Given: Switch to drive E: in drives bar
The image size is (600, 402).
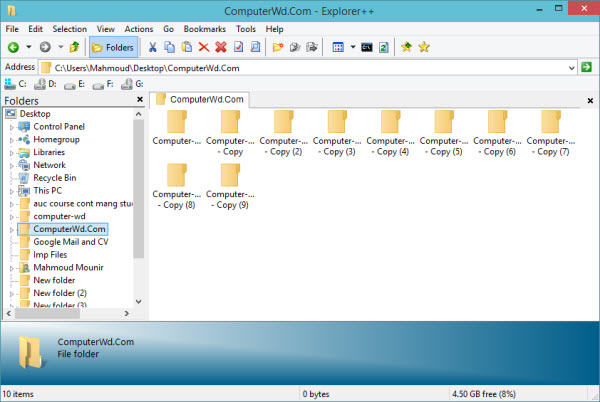Looking at the screenshot, I should tap(74, 84).
